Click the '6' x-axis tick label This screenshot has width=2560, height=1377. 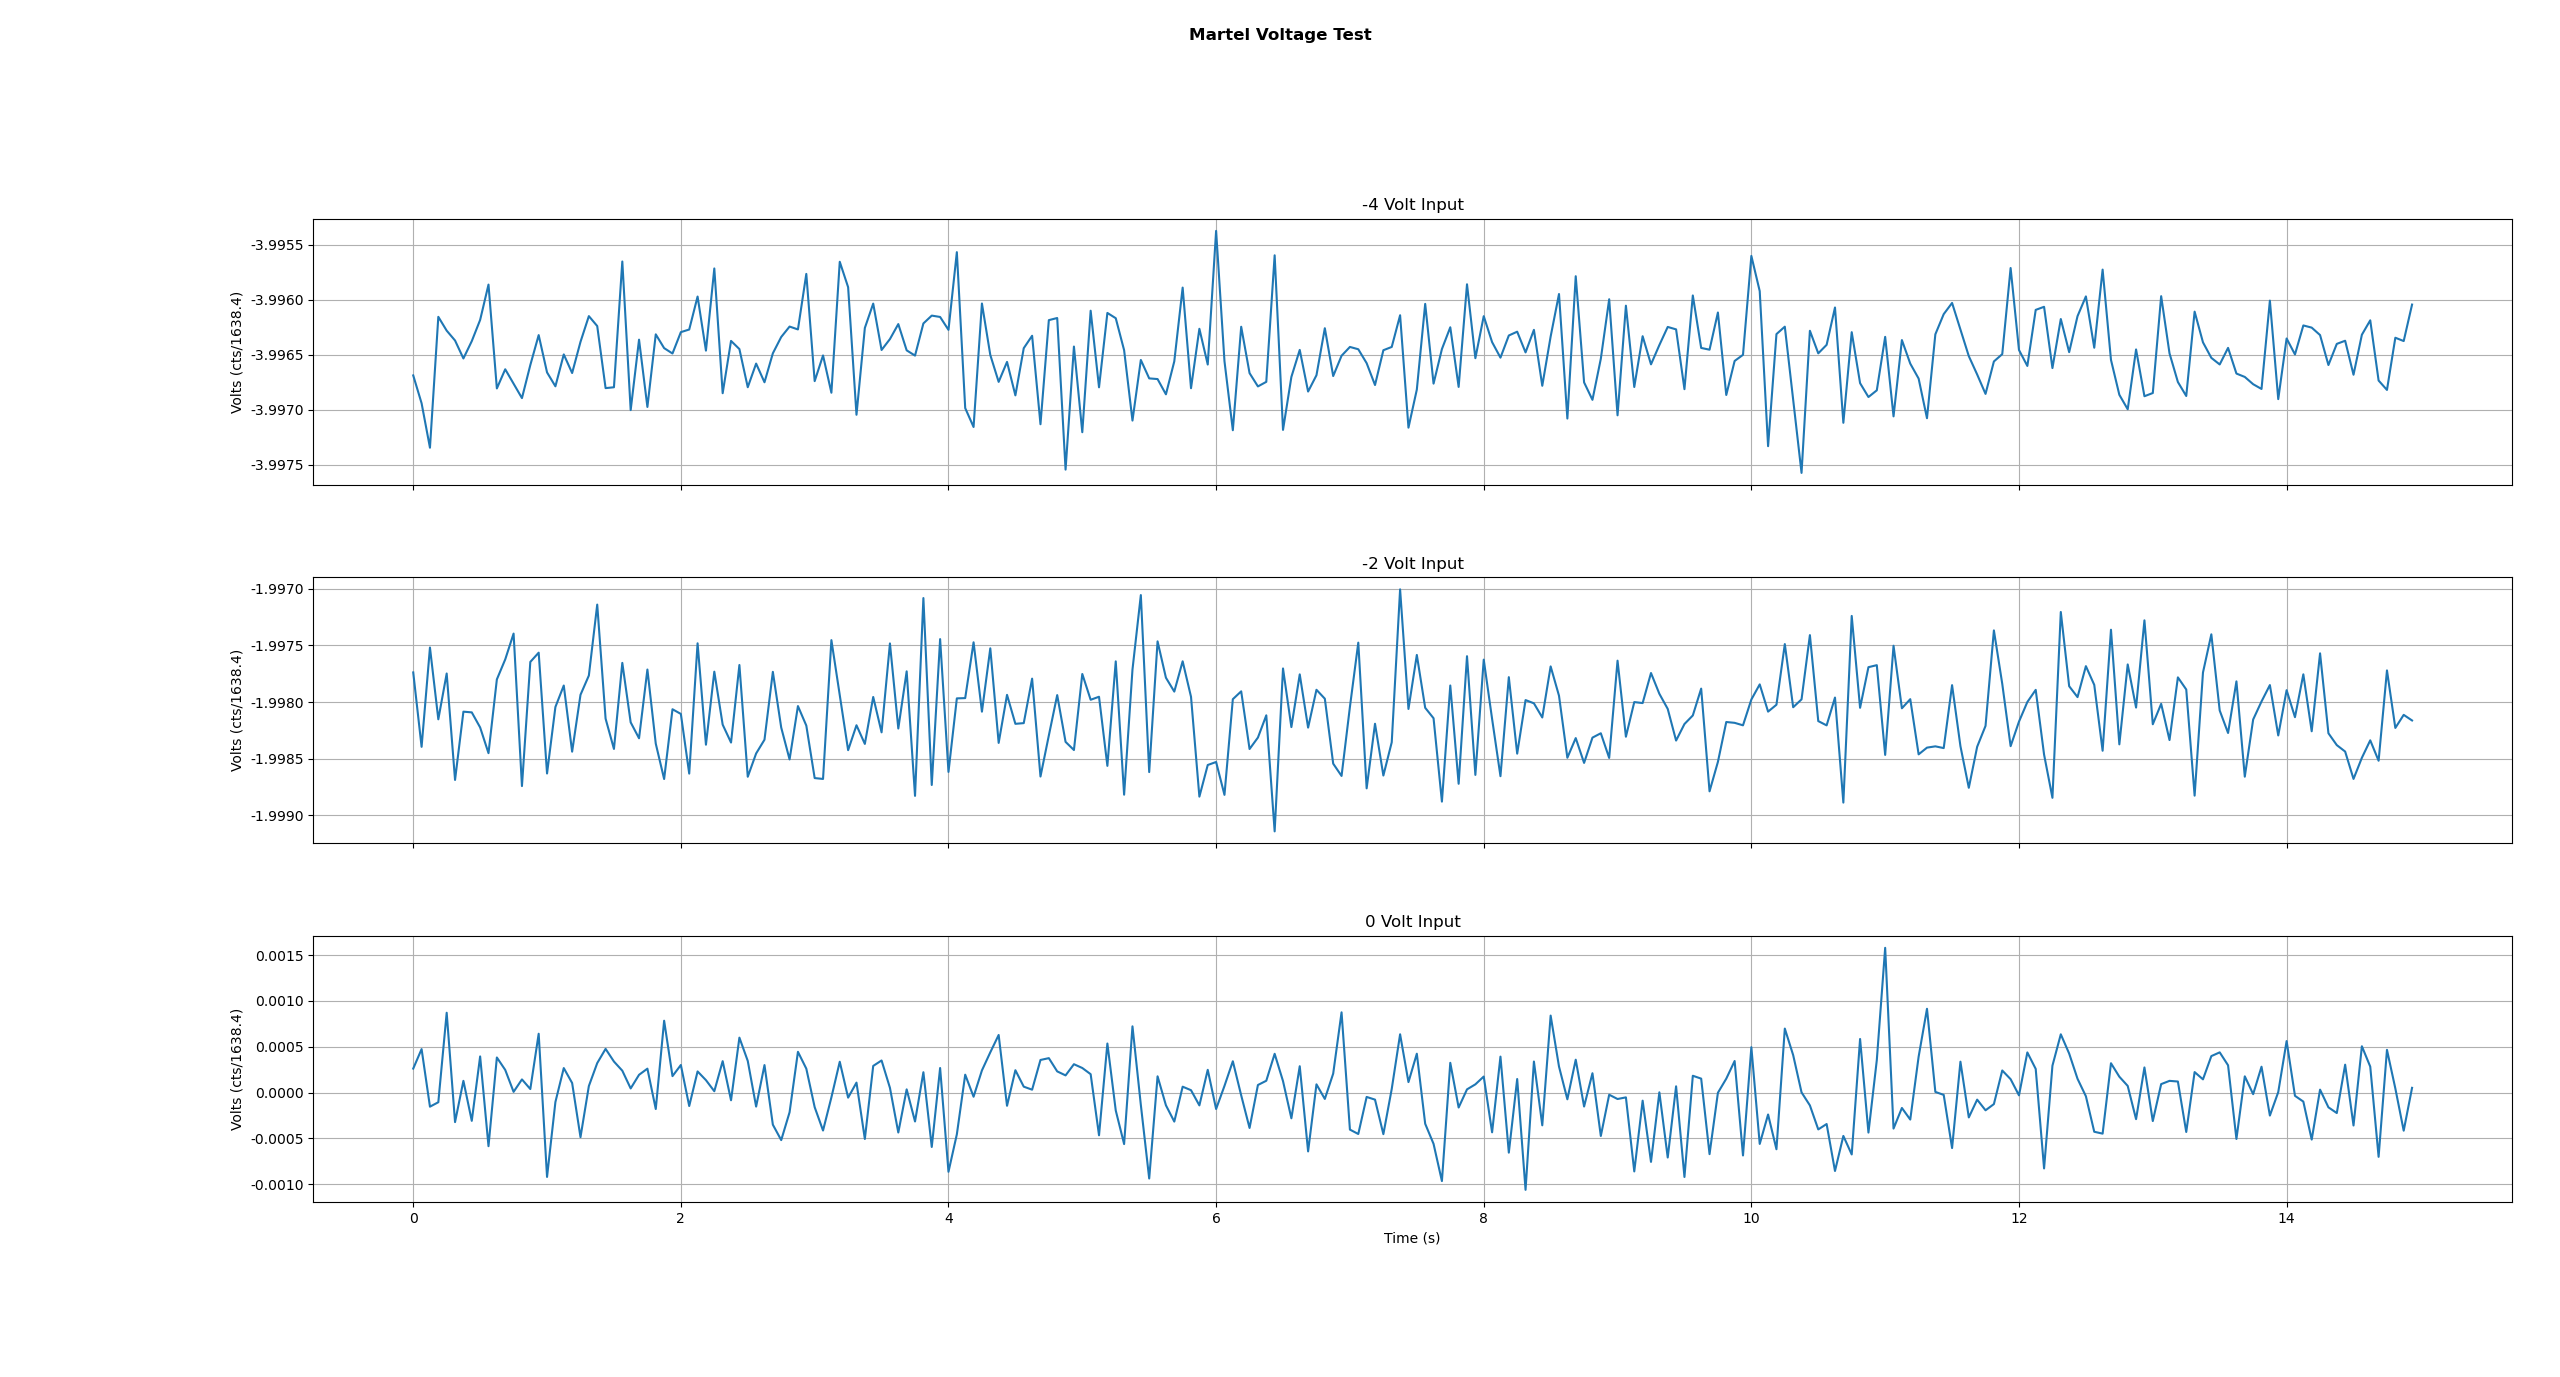(x=1216, y=1218)
